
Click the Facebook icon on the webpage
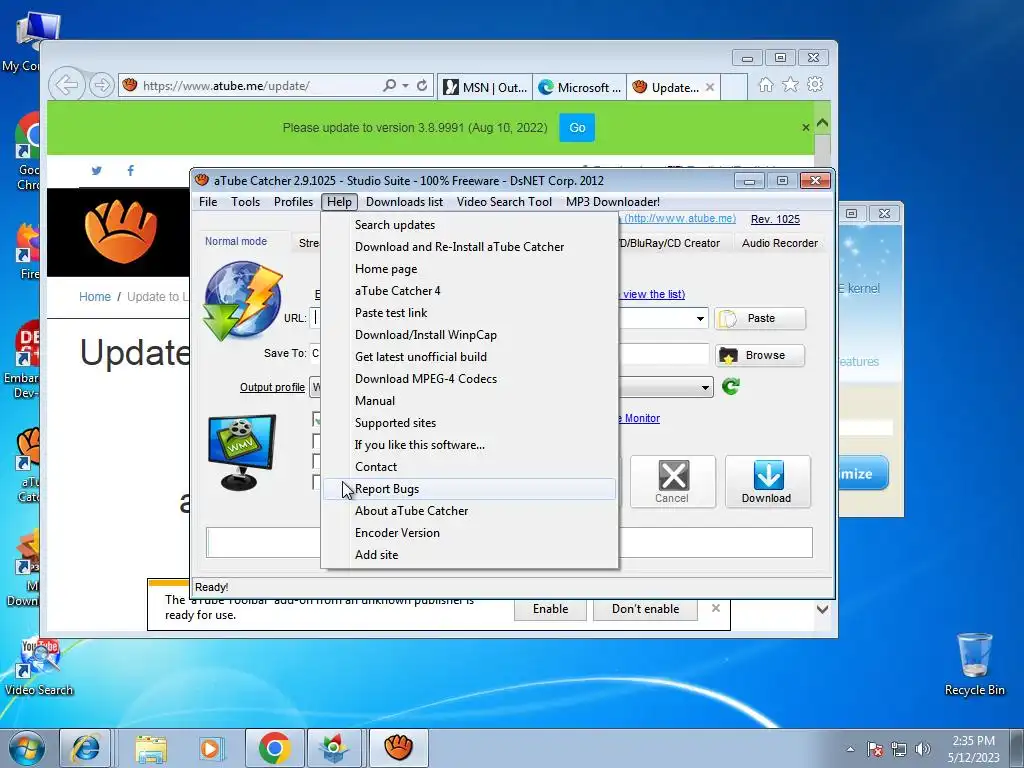(x=131, y=170)
